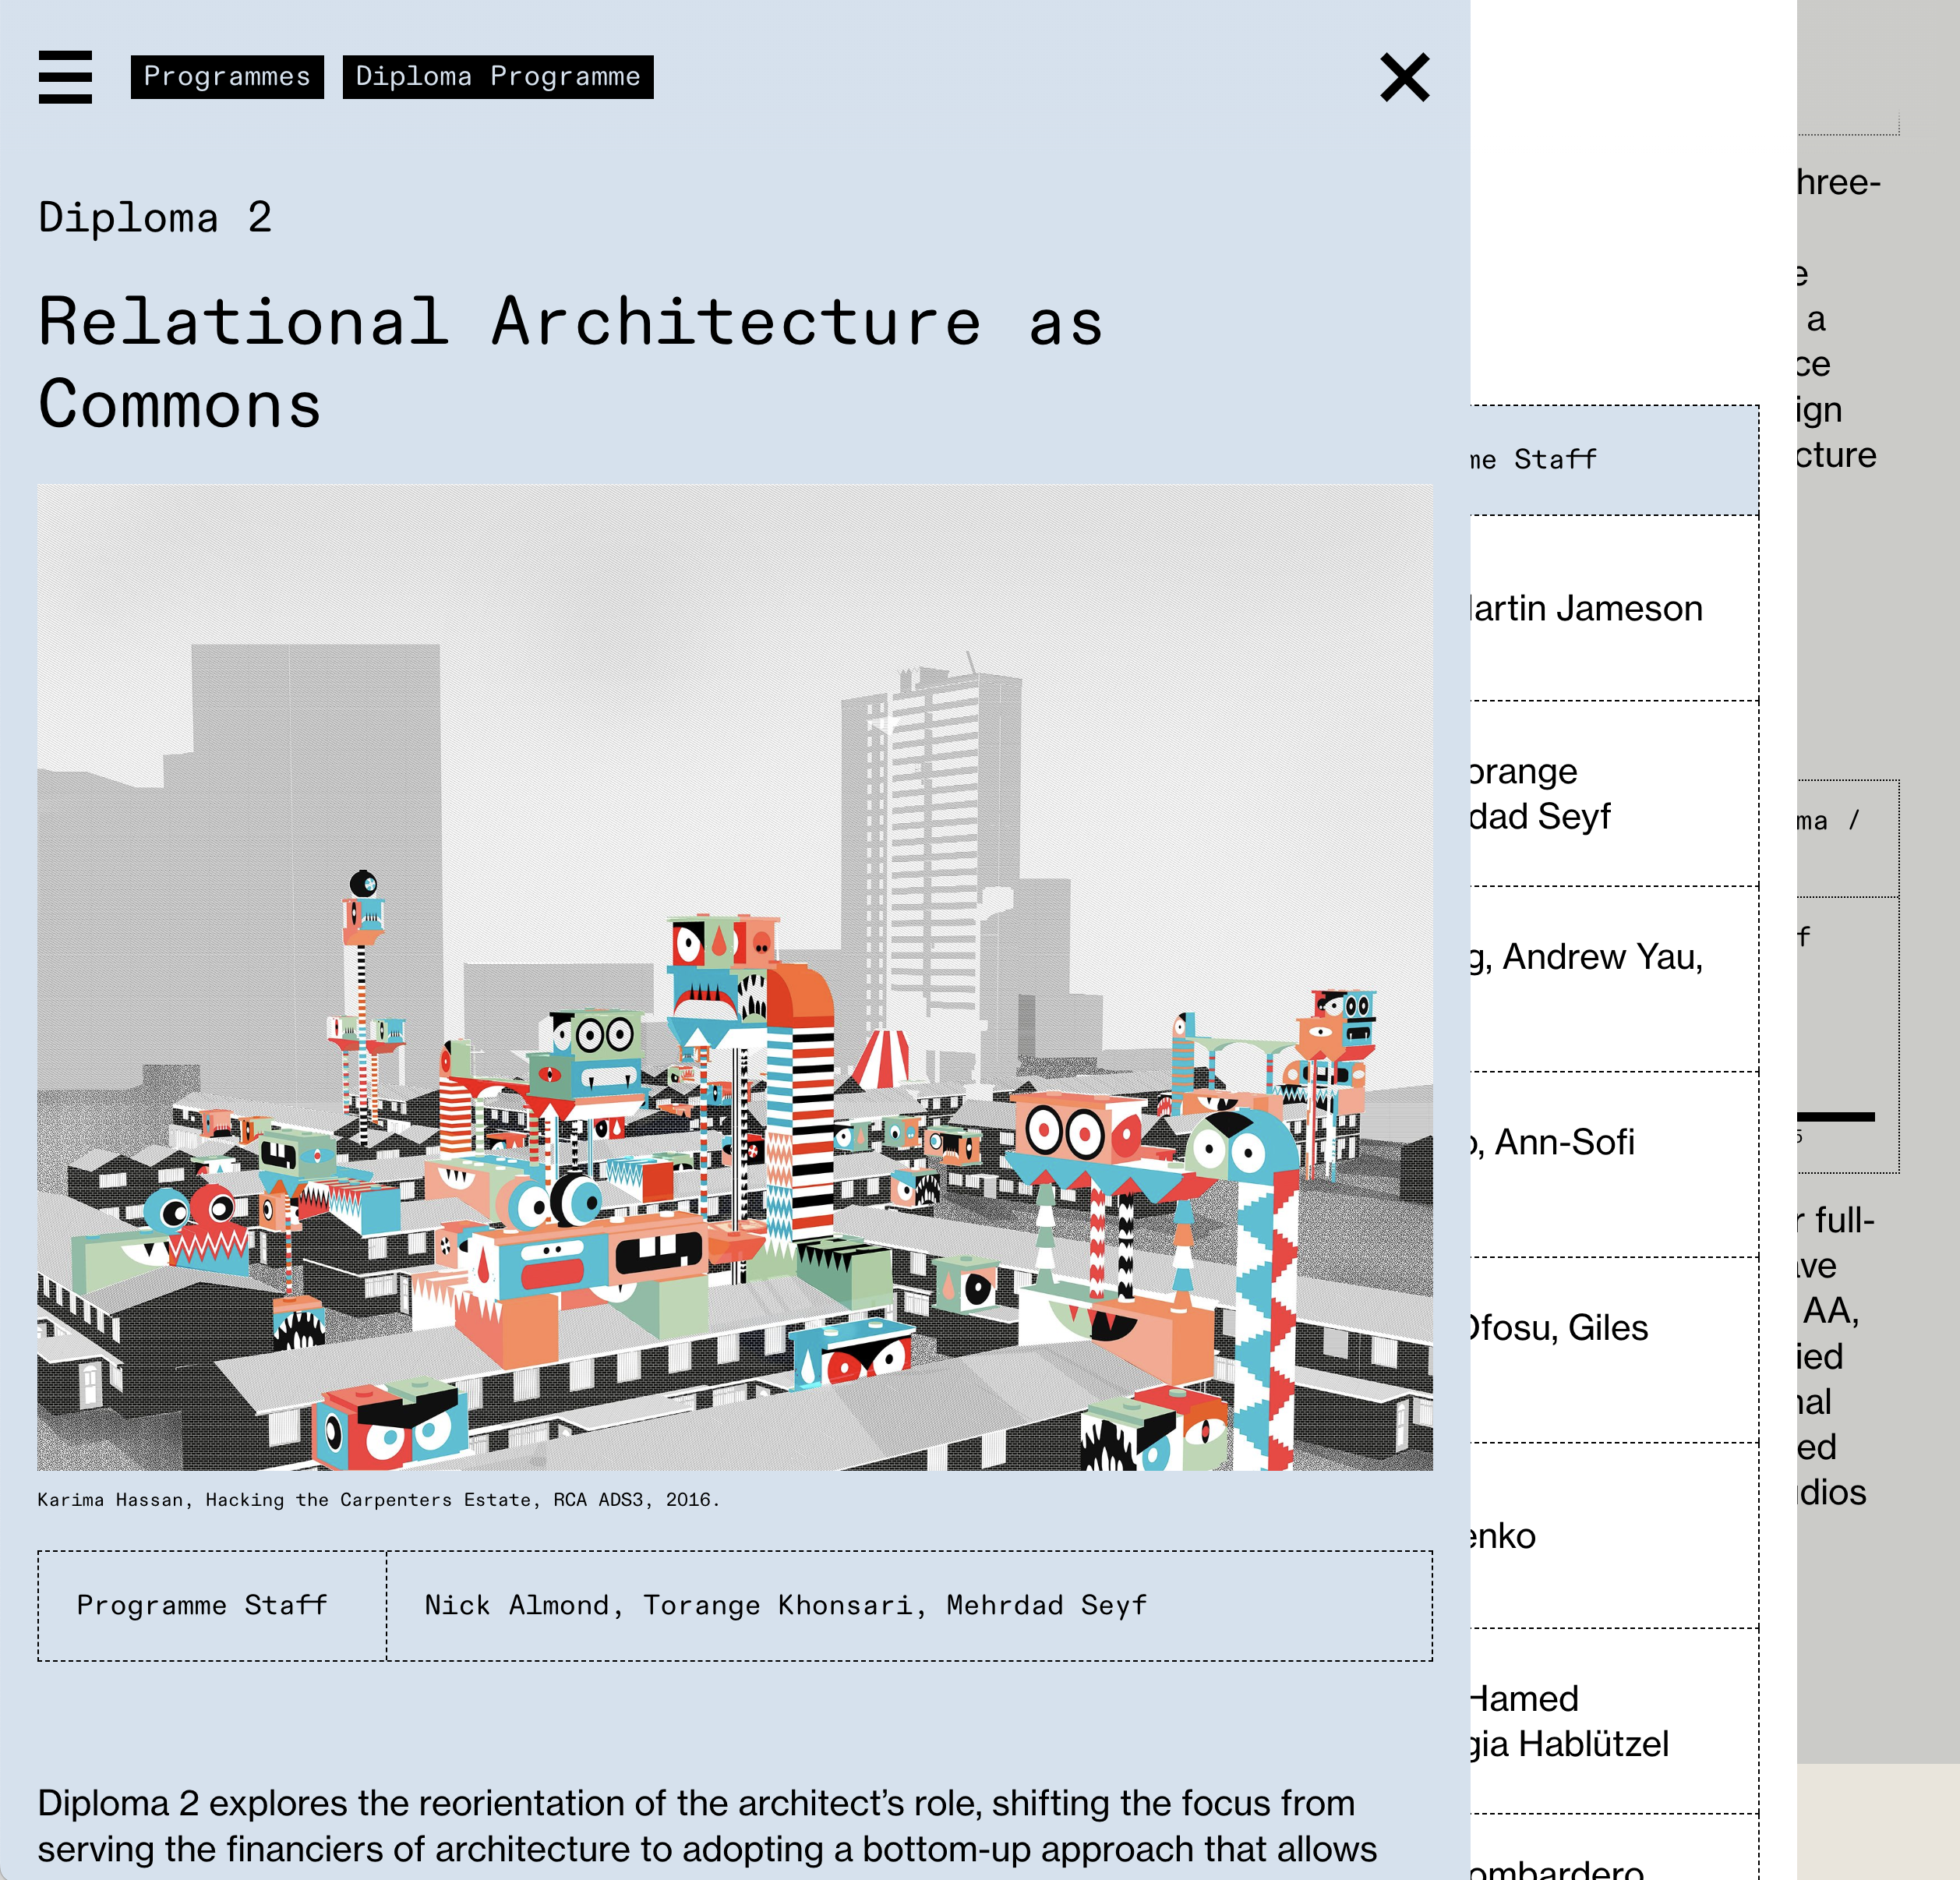1960x1880 pixels.
Task: Click the Andrew Yau row in background list
Action: click(1614, 979)
